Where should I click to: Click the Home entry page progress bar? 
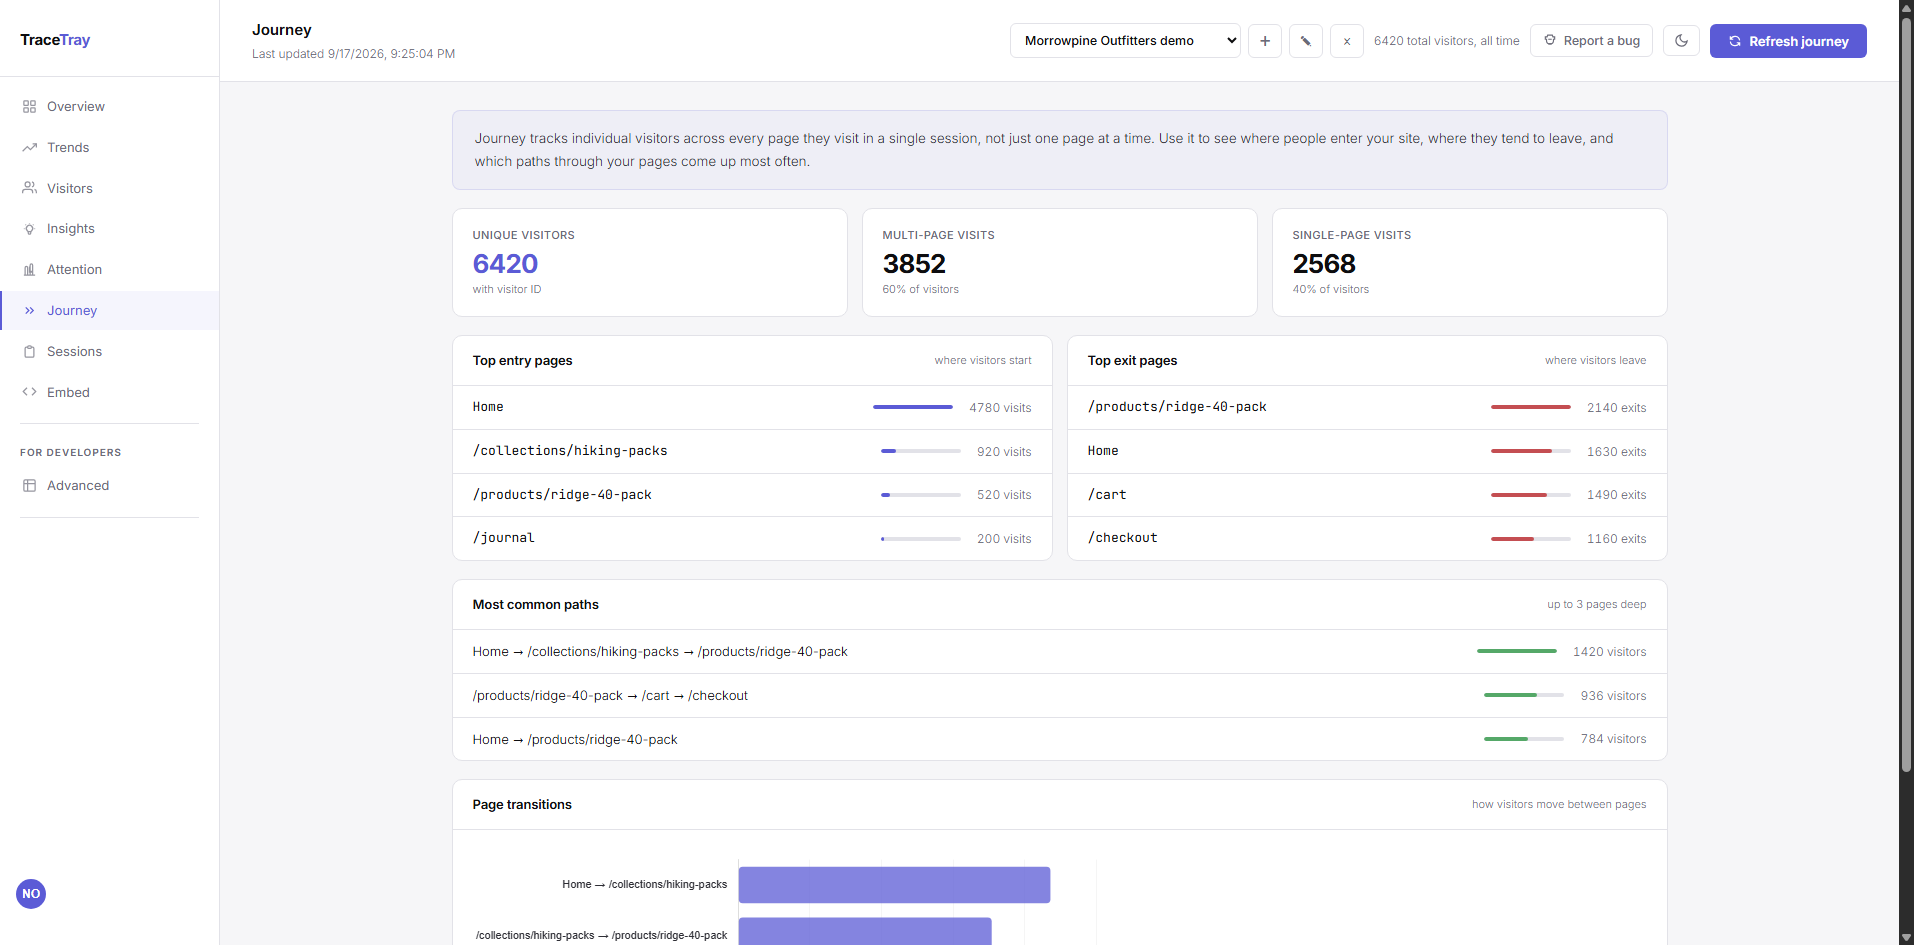(913, 407)
